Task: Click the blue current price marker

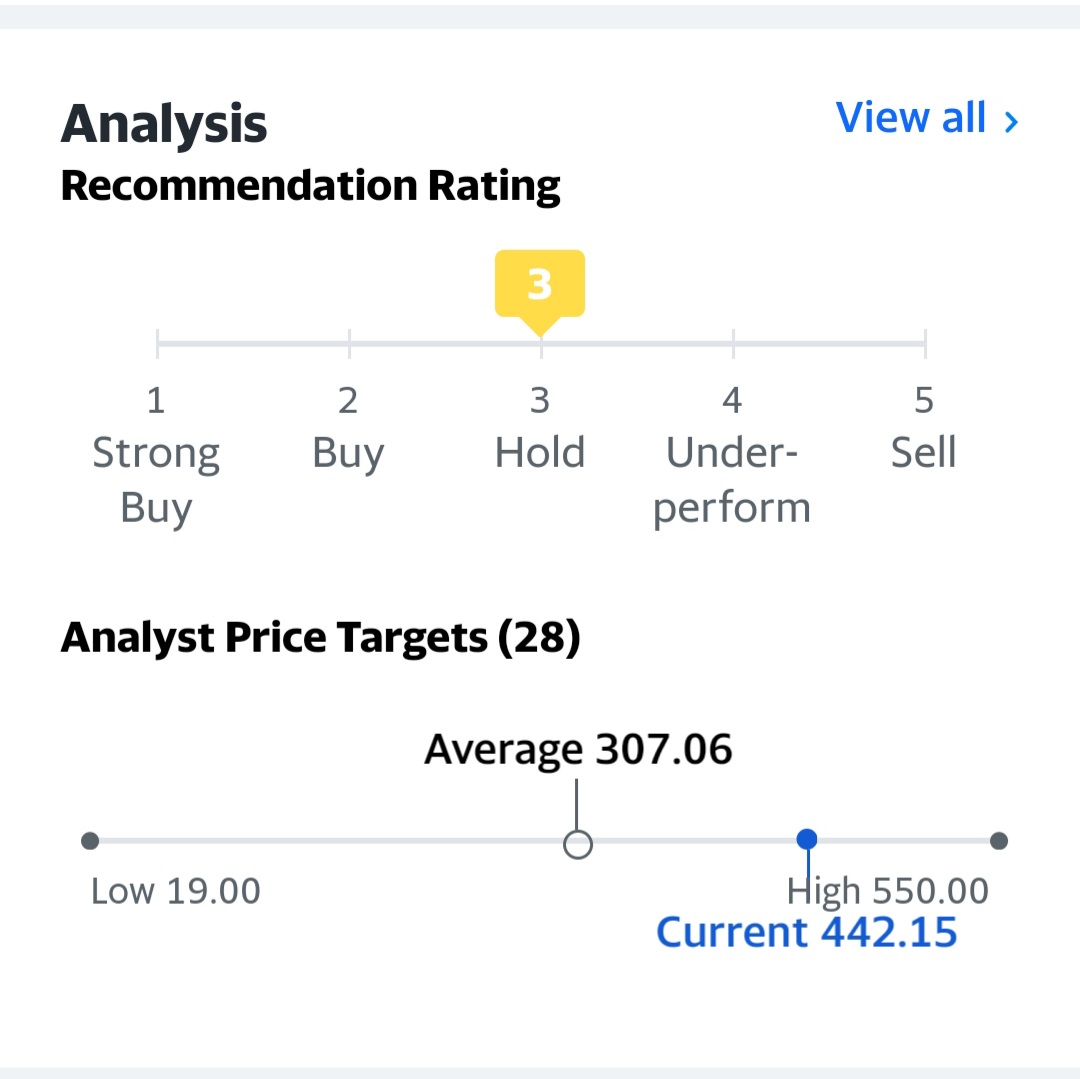Action: (x=807, y=839)
